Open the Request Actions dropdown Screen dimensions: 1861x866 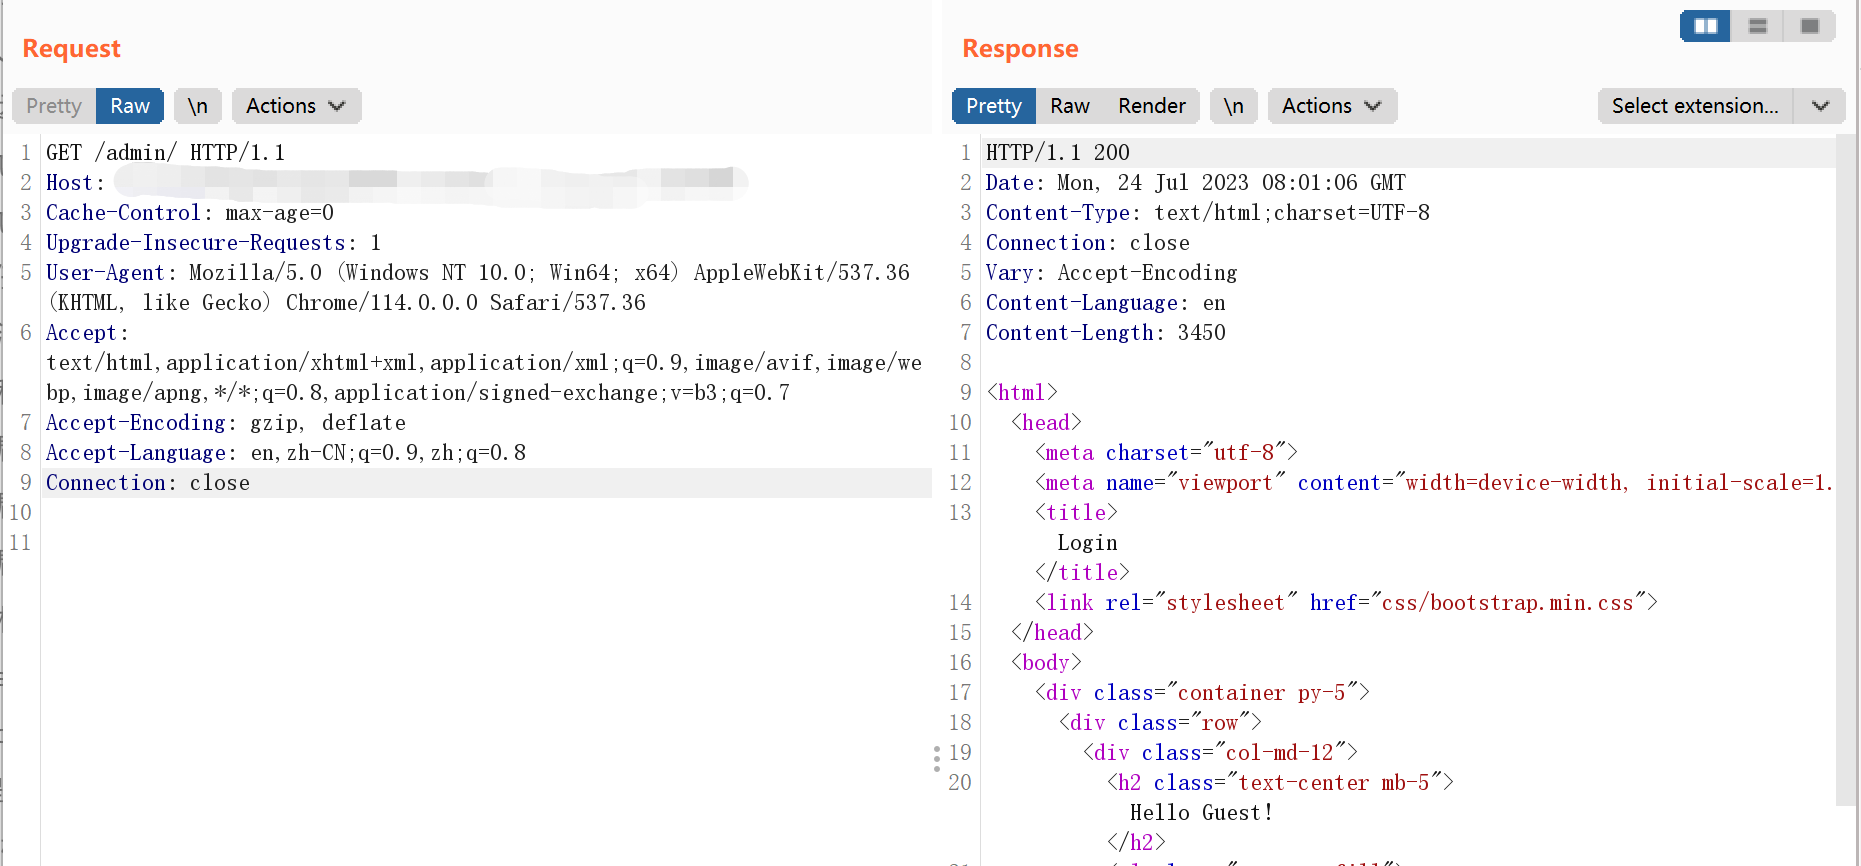[x=296, y=106]
